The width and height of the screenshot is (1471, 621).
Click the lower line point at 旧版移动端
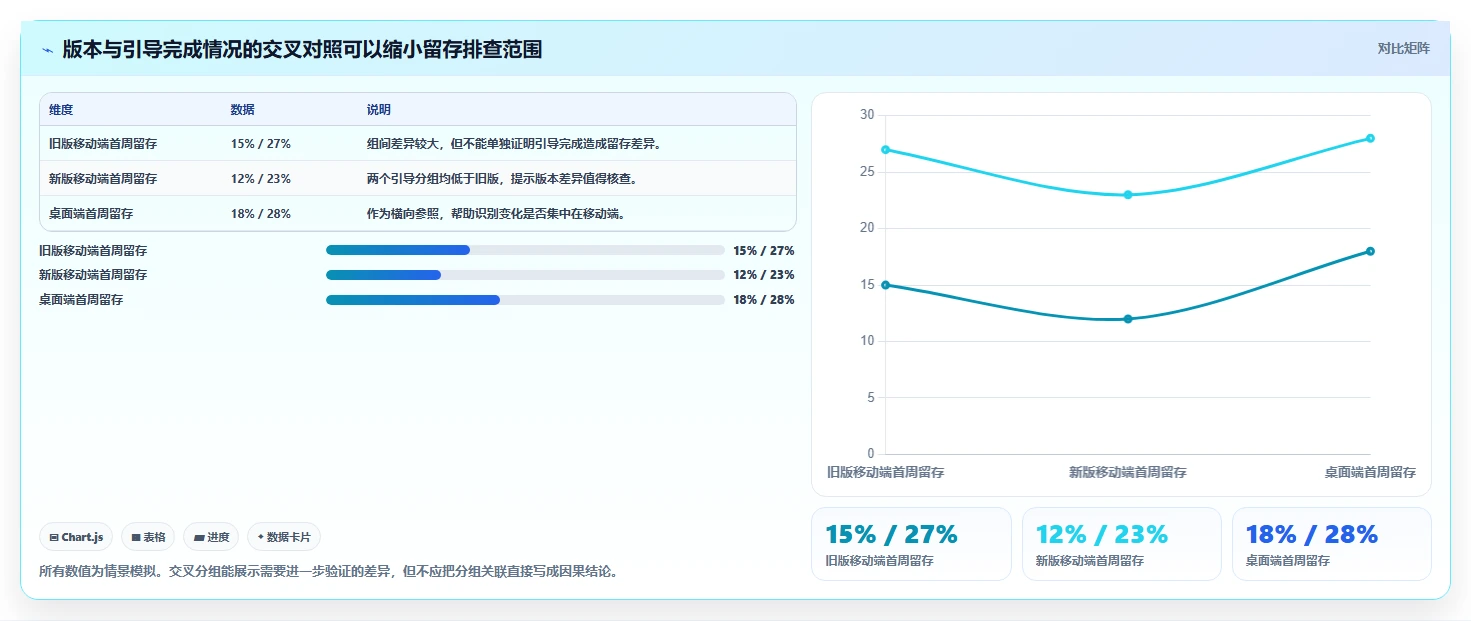point(885,285)
